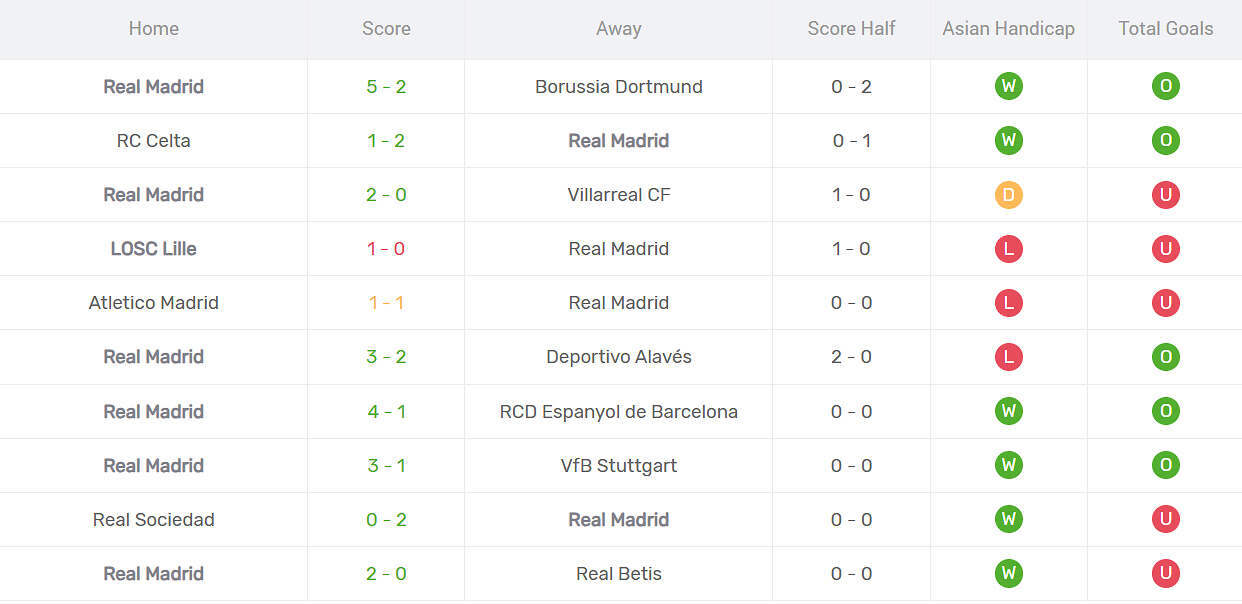This screenshot has width=1242, height=604.
Task: Click the L icon on the Deportivo Alavés row
Action: (x=1009, y=357)
